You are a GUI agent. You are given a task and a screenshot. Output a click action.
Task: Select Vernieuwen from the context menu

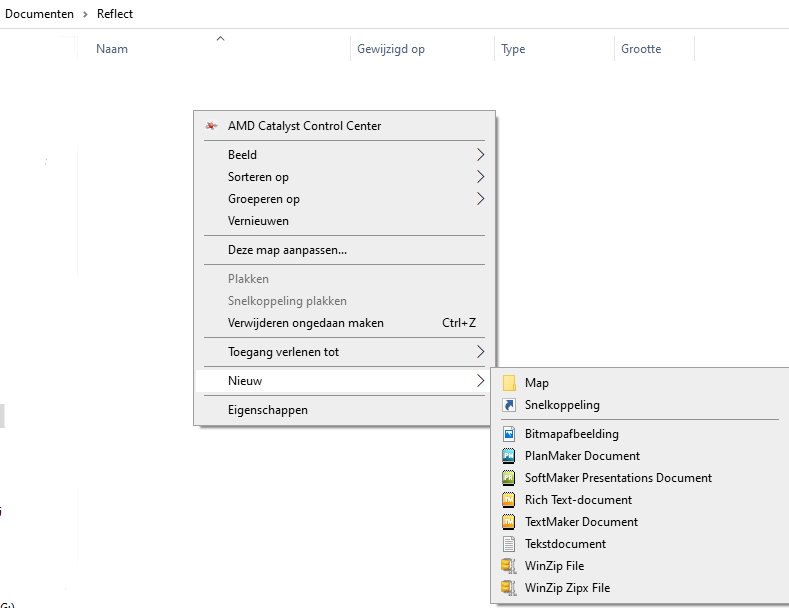[x=258, y=221]
